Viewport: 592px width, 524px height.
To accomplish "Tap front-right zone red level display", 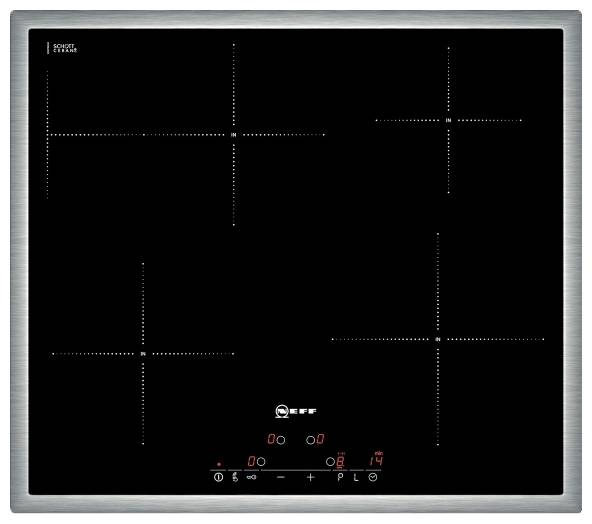I will [x=340, y=461].
